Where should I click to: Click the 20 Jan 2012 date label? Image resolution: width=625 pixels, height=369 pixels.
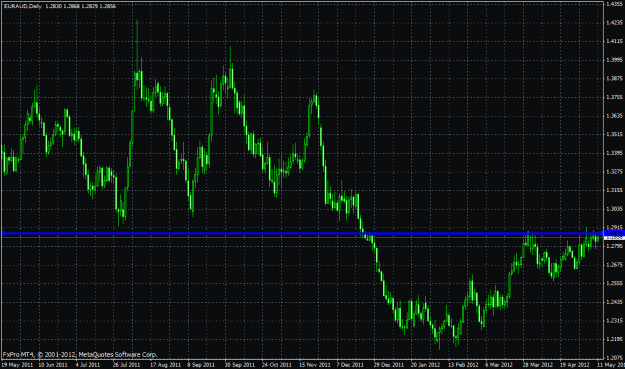(x=426, y=365)
